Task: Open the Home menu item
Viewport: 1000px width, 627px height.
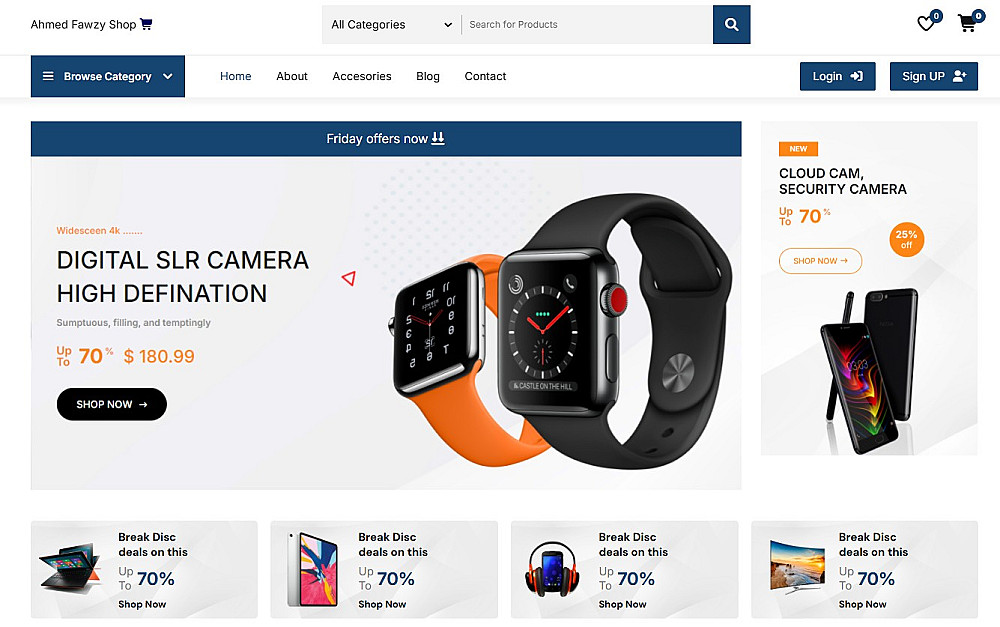Action: pyautogui.click(x=235, y=76)
